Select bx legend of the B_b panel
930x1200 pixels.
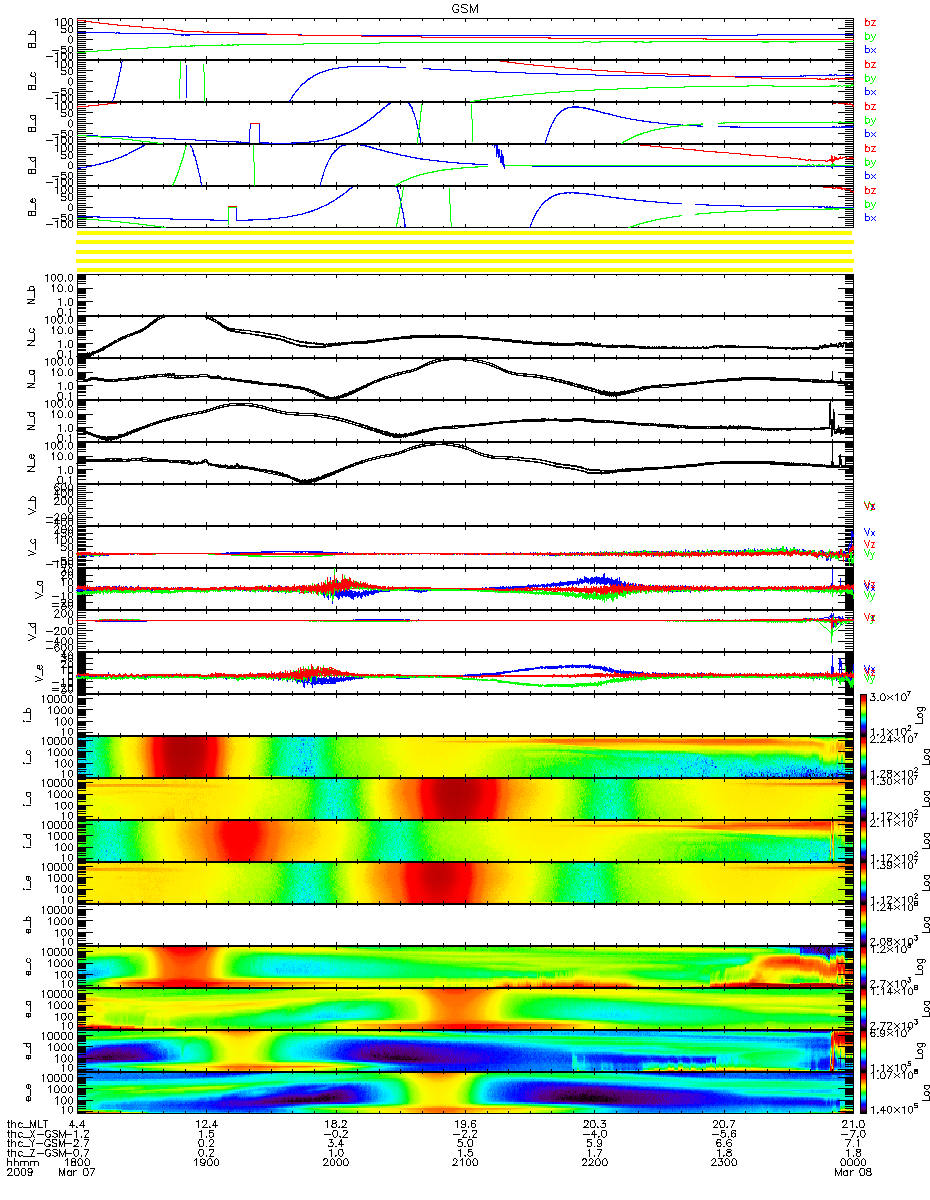tap(869, 49)
